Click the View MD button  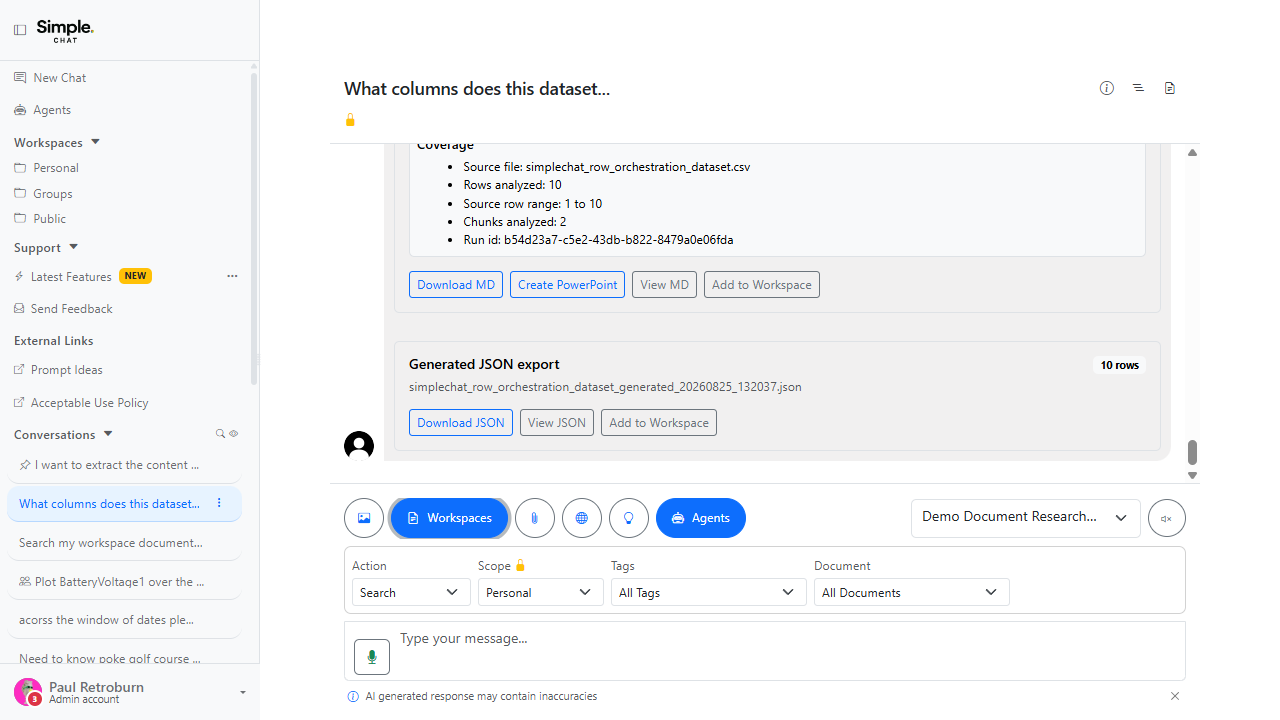click(665, 285)
